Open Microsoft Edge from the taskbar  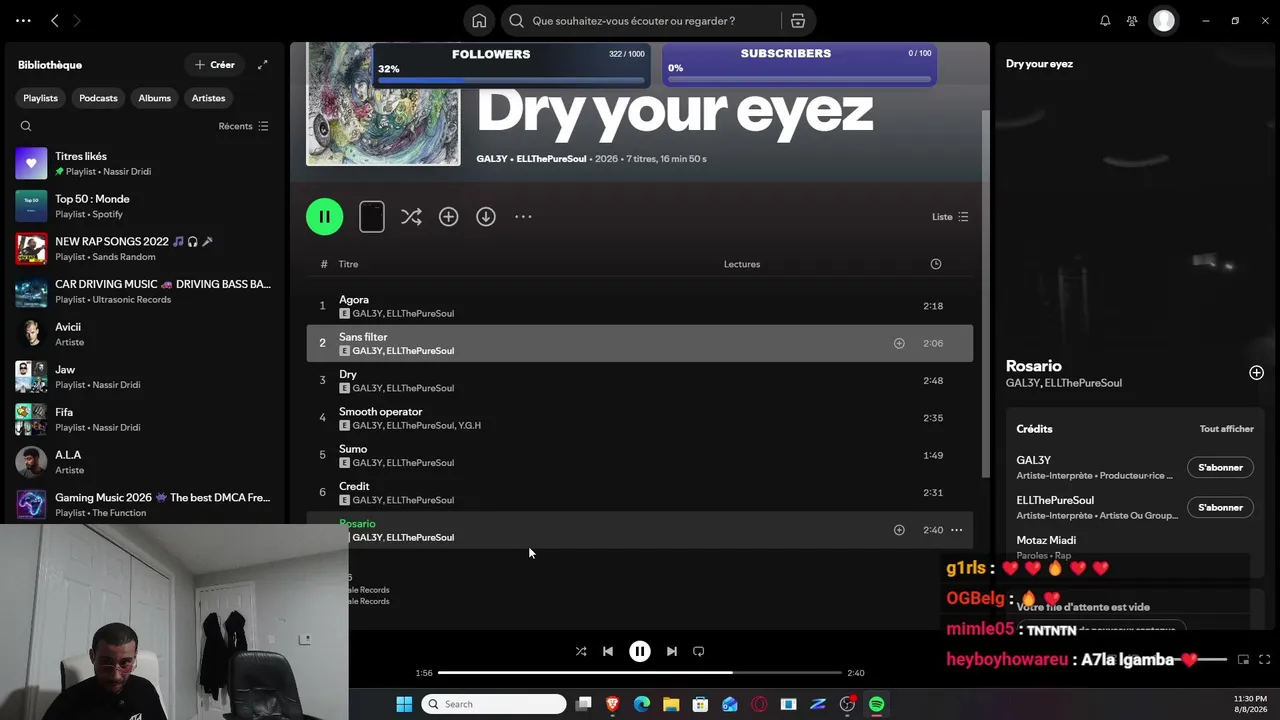click(642, 704)
